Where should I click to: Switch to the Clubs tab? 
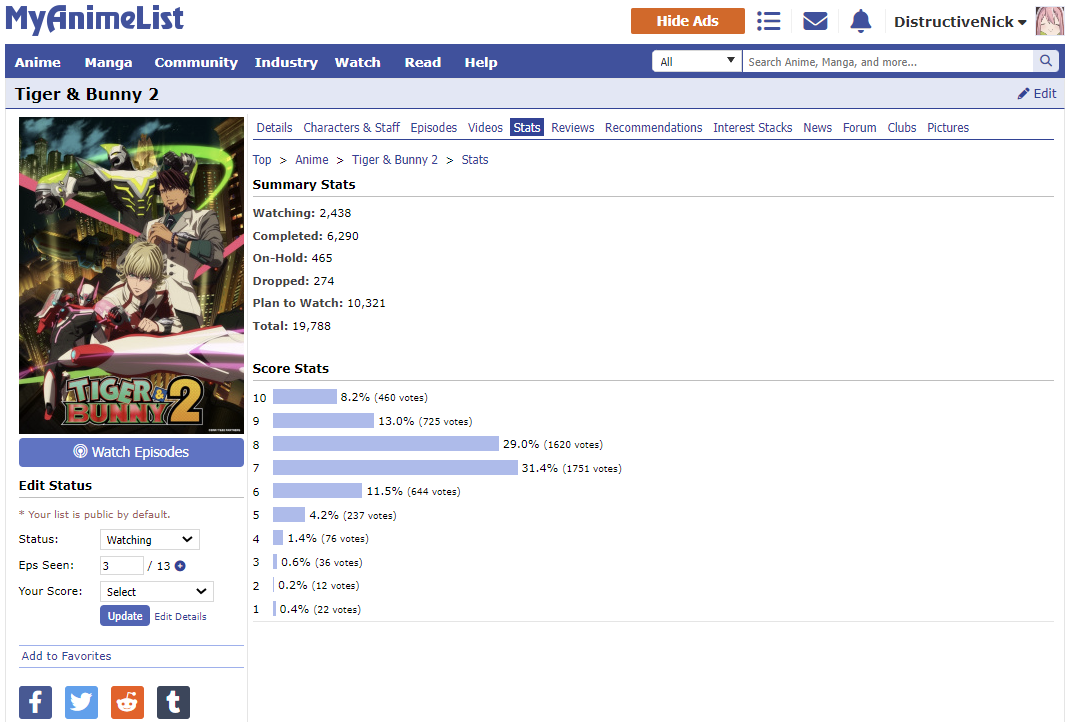(901, 128)
